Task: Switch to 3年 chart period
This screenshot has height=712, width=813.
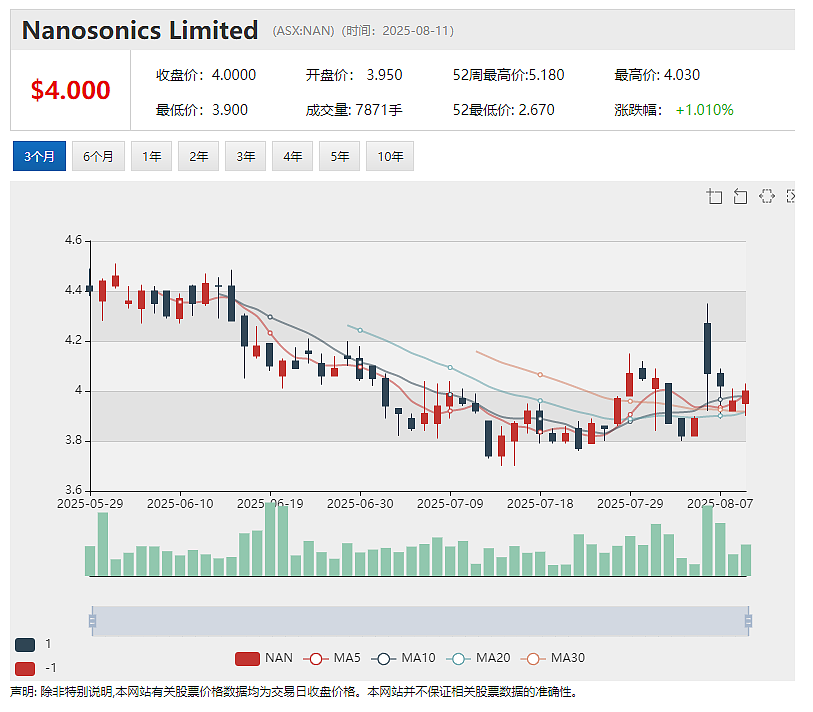Action: 245,156
